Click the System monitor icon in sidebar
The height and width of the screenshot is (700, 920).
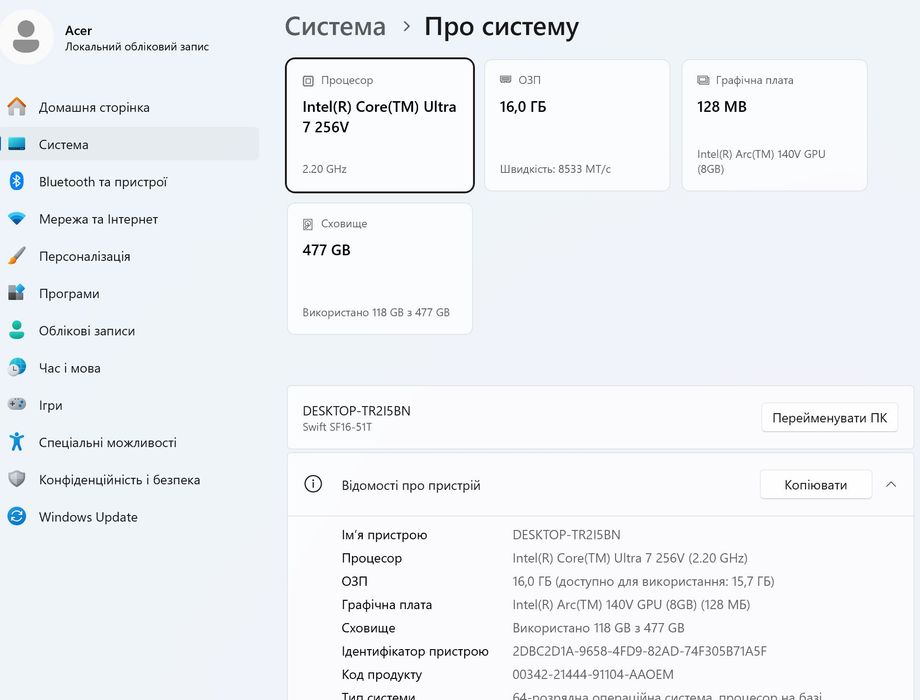pyautogui.click(x=16, y=144)
